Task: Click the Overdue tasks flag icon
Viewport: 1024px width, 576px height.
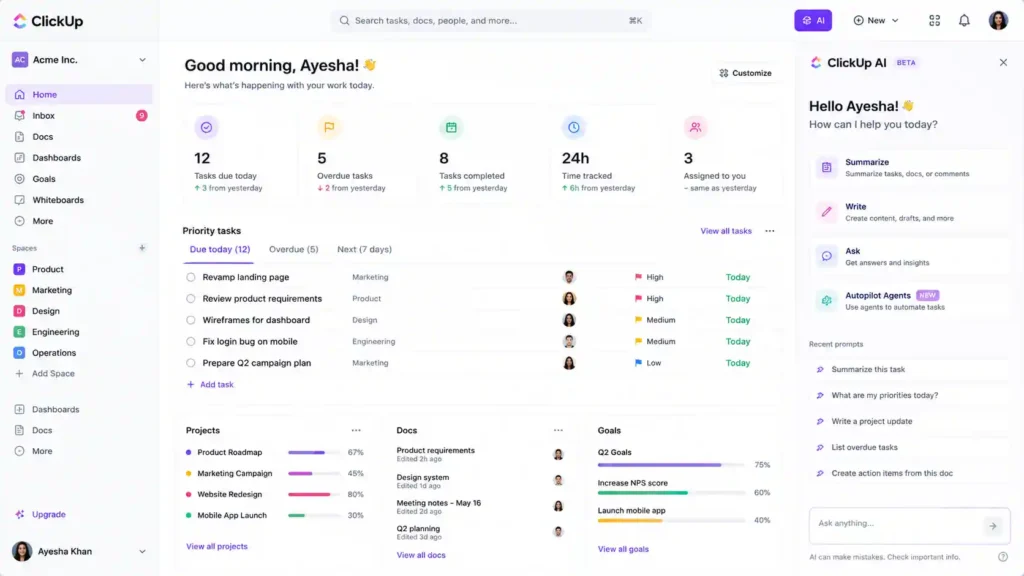Action: coord(328,127)
